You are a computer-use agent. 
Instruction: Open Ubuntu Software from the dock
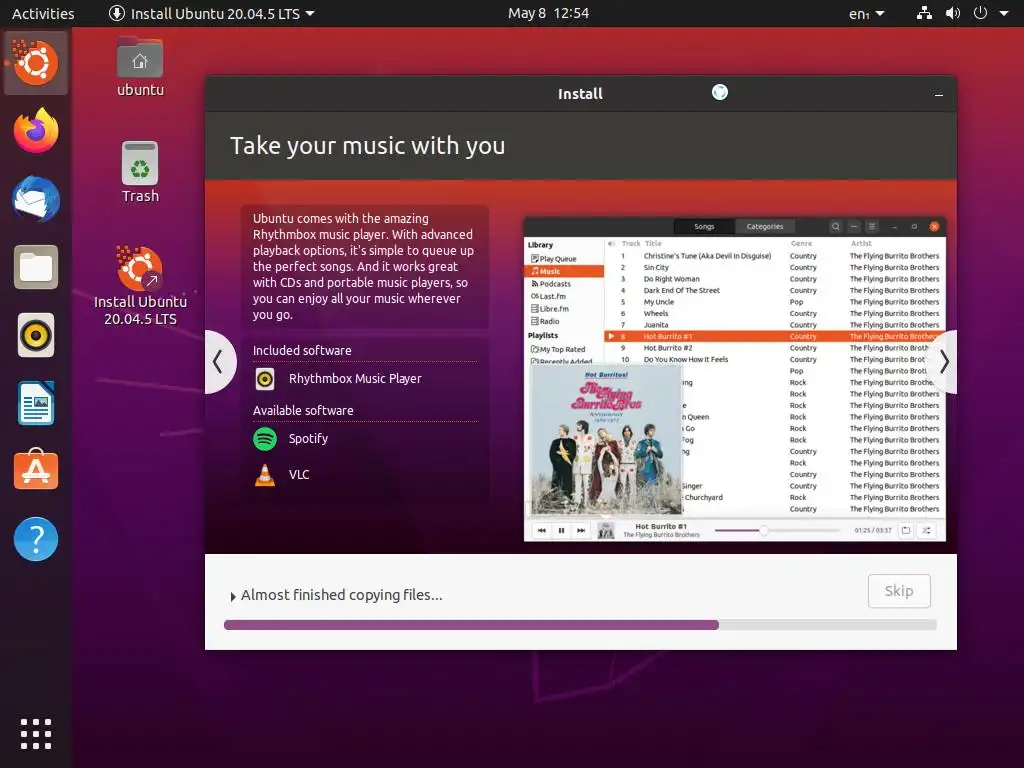tap(36, 470)
